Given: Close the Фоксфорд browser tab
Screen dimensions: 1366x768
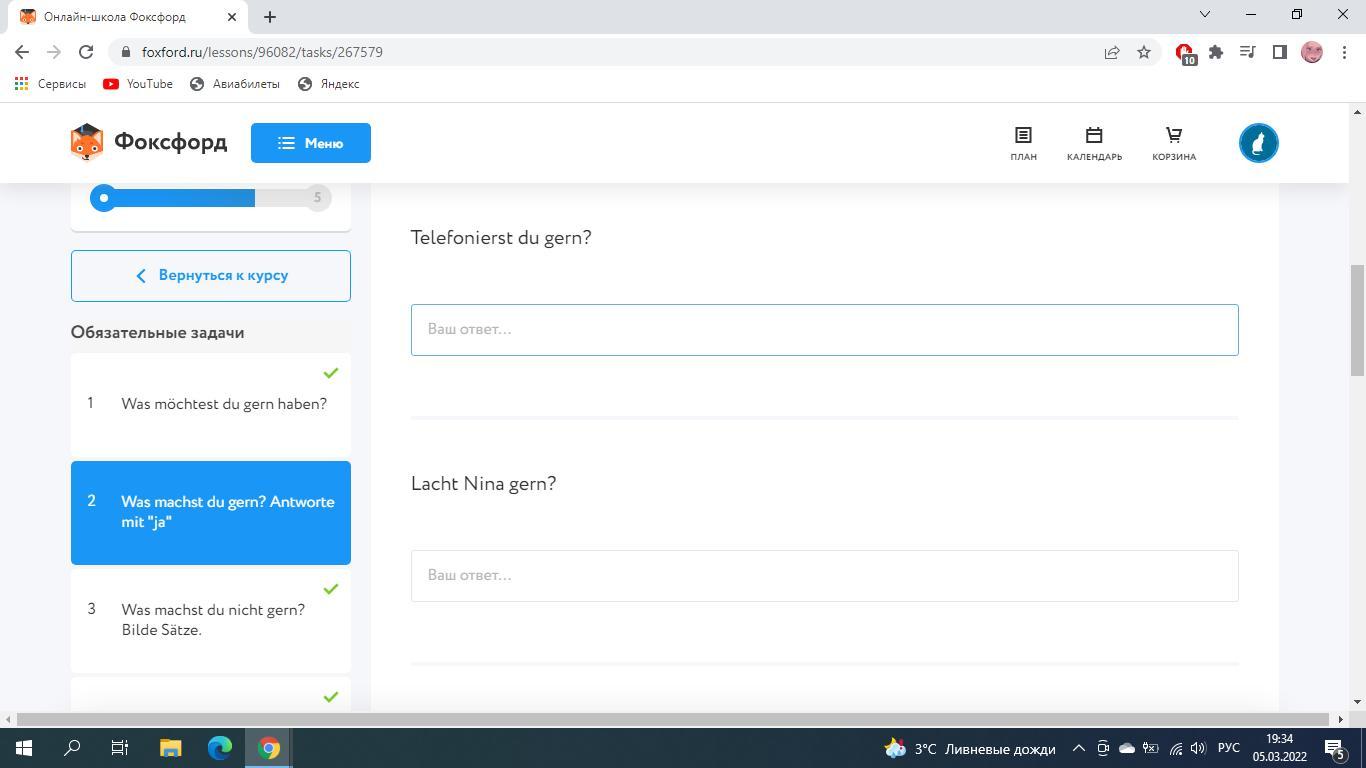Looking at the screenshot, I should coord(232,17).
